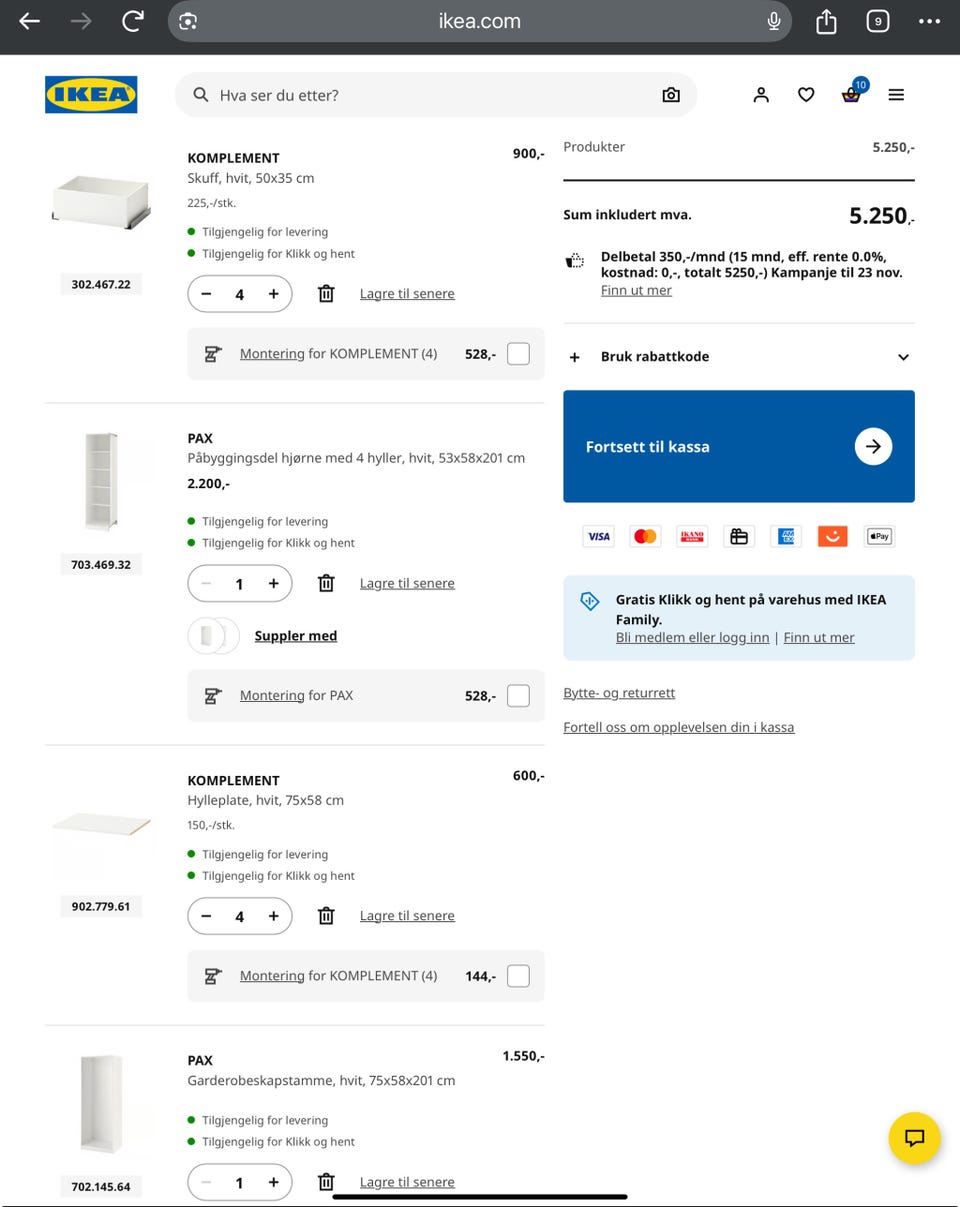Screen dimensions: 960x1207
Task: Check the Montering for PAX box
Action: pos(518,696)
